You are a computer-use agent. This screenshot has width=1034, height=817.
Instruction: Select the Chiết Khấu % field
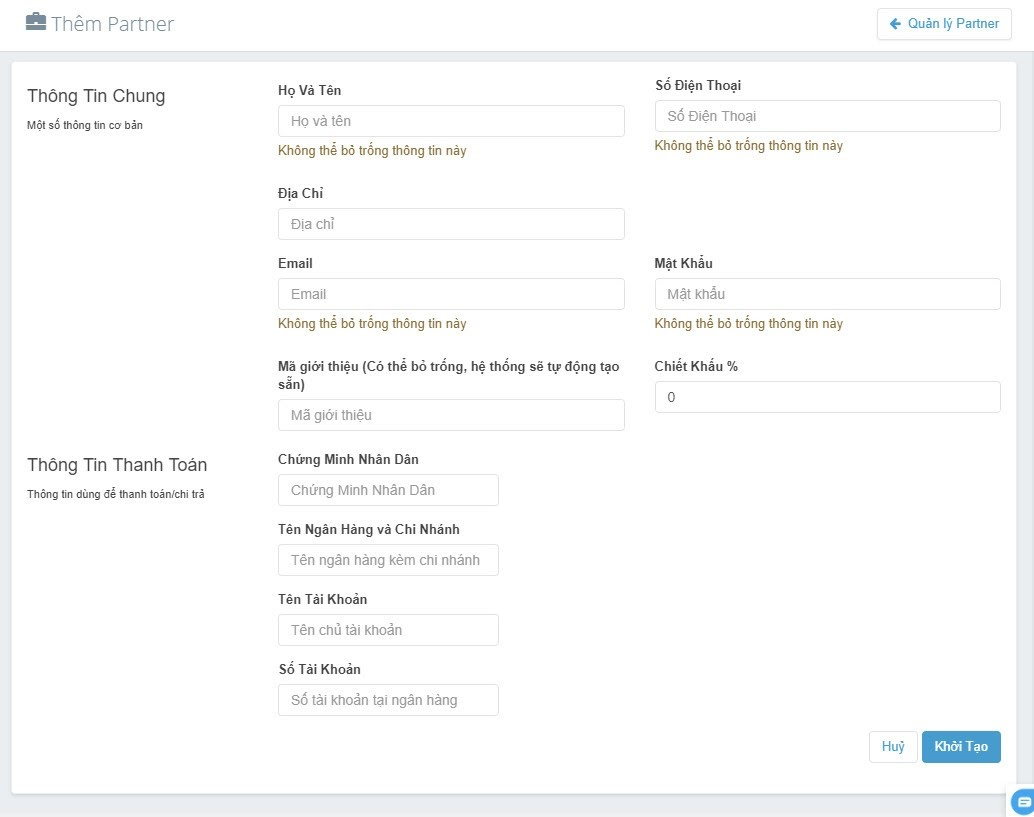coord(827,397)
